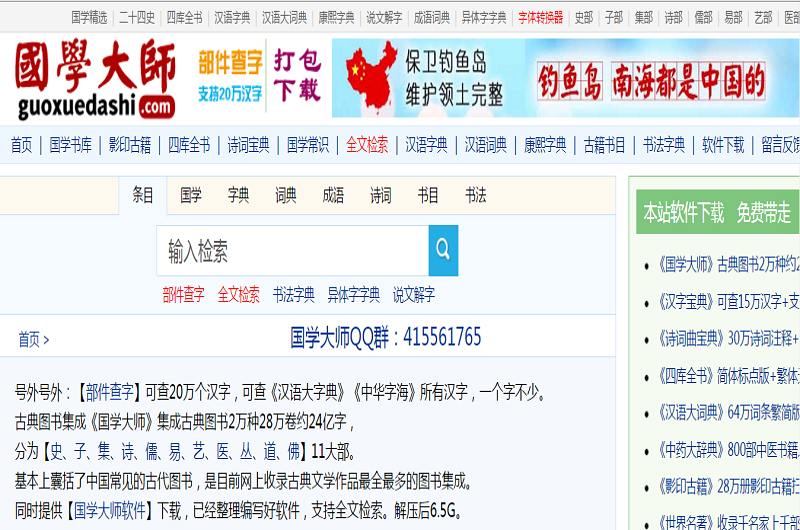The image size is (800, 530).
Task: Click 异体字字典 in the top gray bar
Action: [484, 18]
